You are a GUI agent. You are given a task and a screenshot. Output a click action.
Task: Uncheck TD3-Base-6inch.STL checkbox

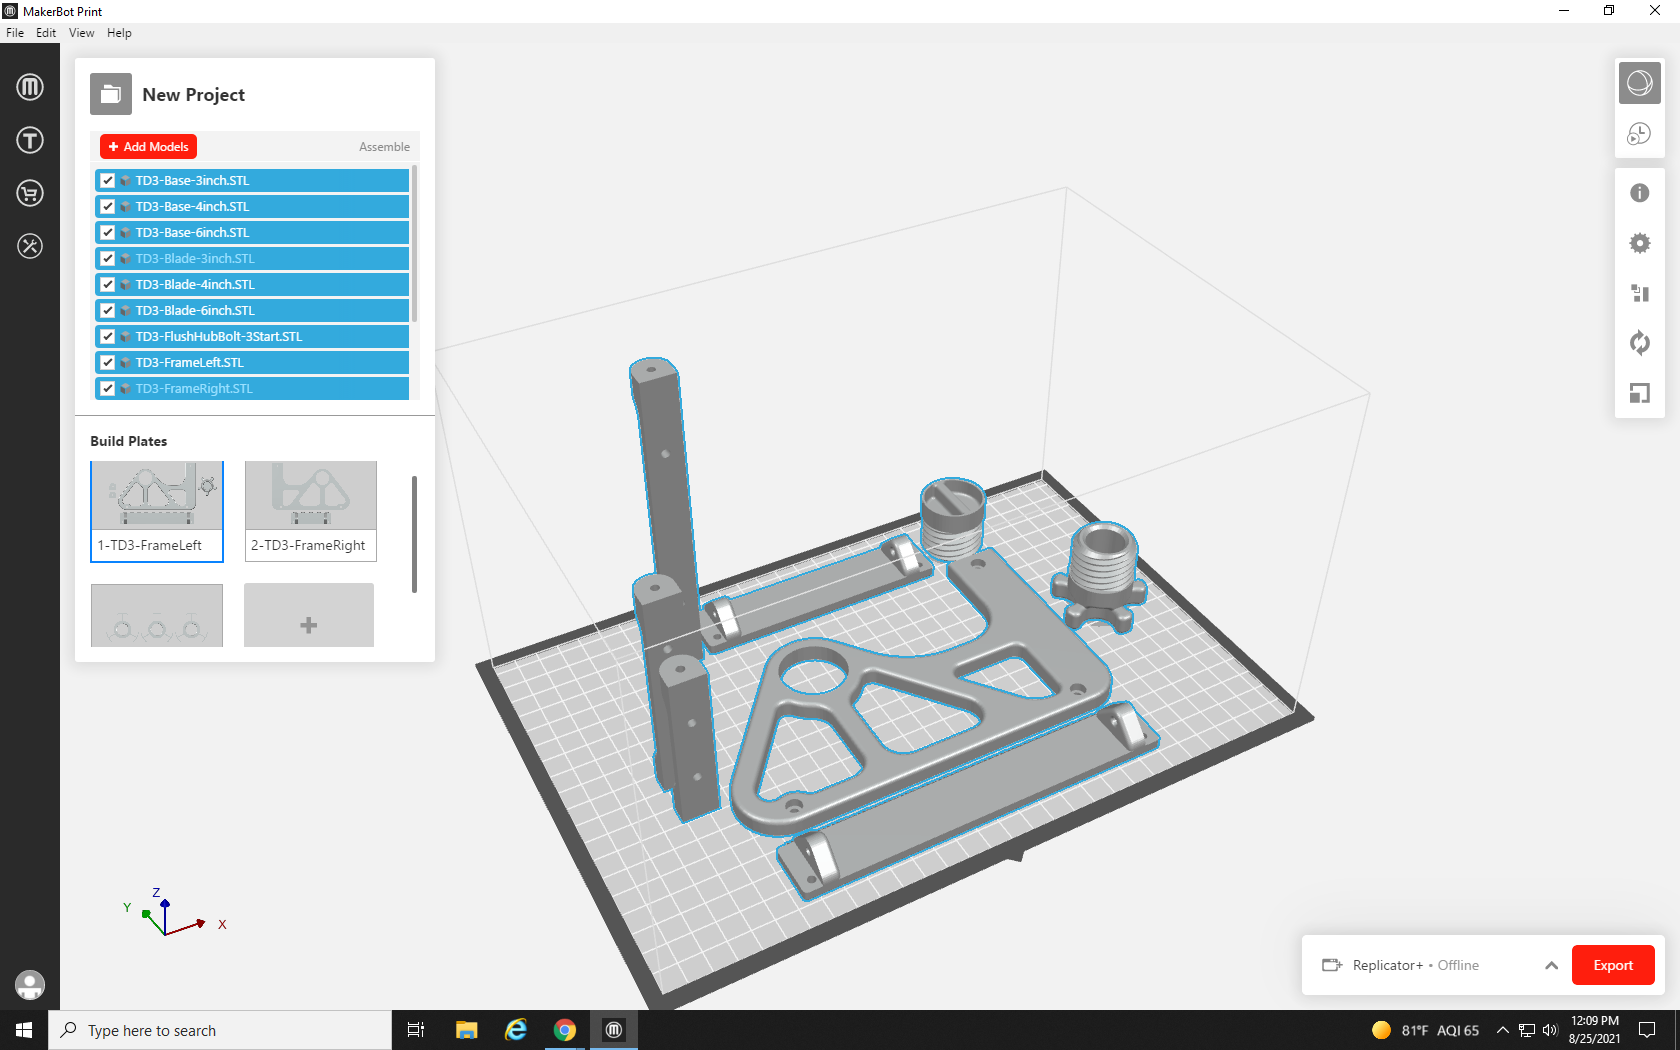108,233
